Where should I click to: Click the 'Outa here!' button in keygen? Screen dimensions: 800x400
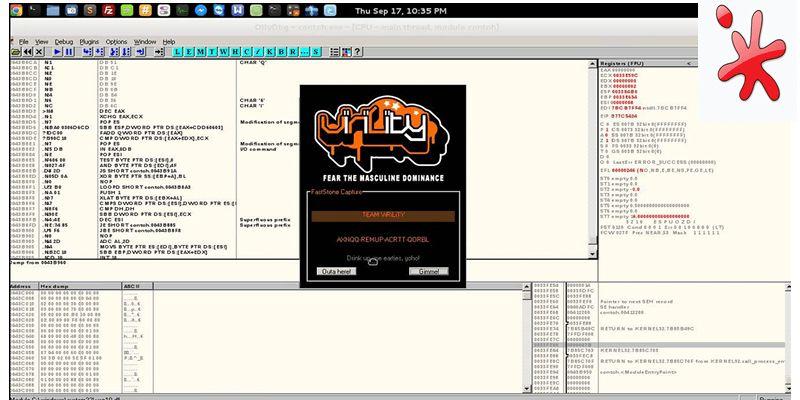coord(336,271)
